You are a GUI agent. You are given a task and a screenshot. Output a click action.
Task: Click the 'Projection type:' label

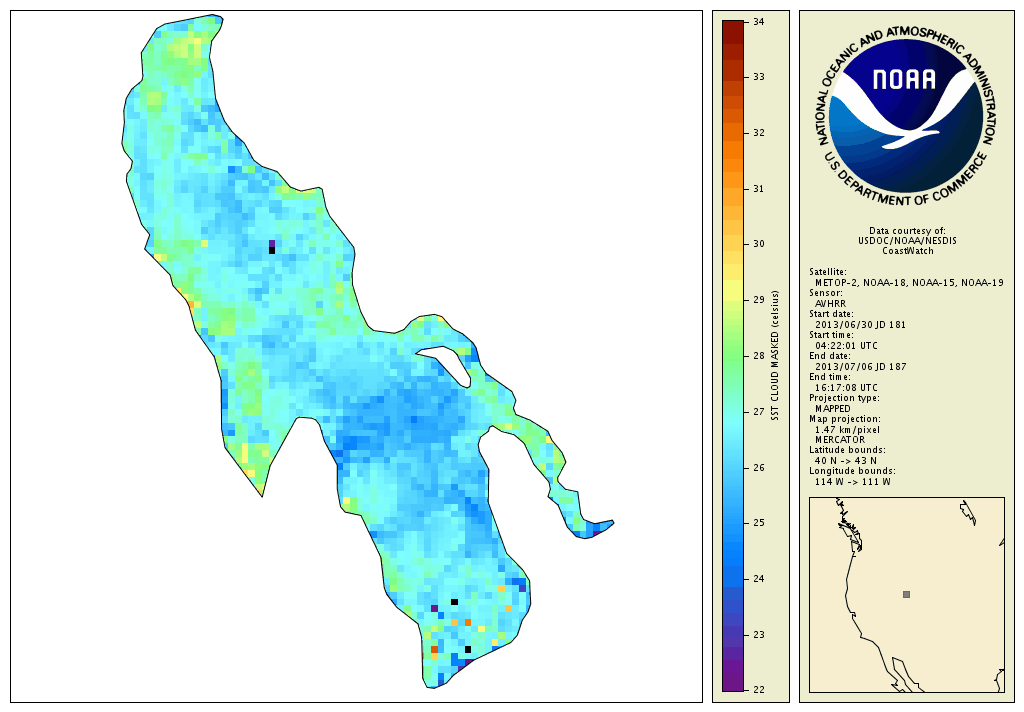[844, 398]
